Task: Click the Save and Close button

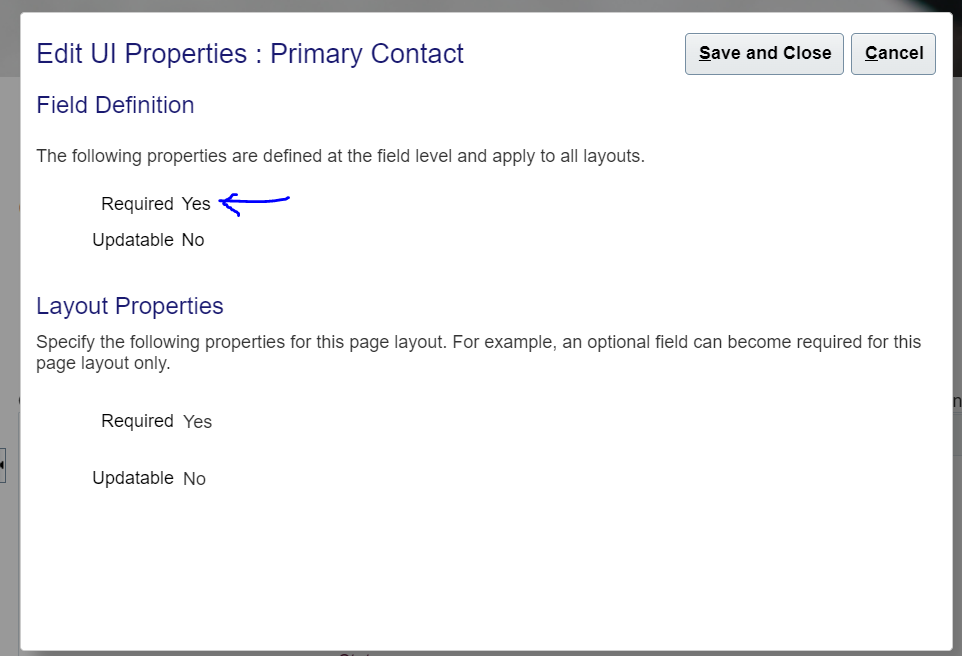Action: 764,54
